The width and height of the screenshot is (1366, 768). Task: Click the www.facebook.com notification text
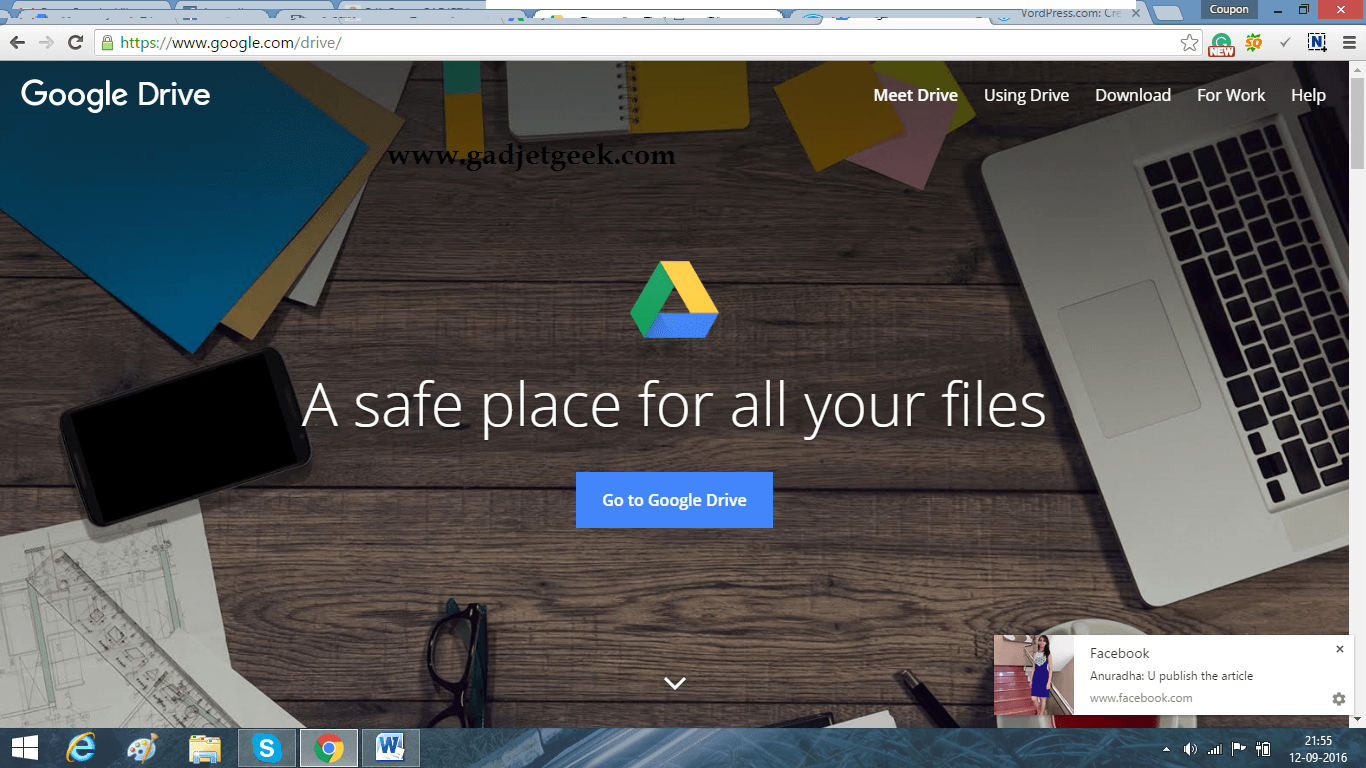(1141, 698)
